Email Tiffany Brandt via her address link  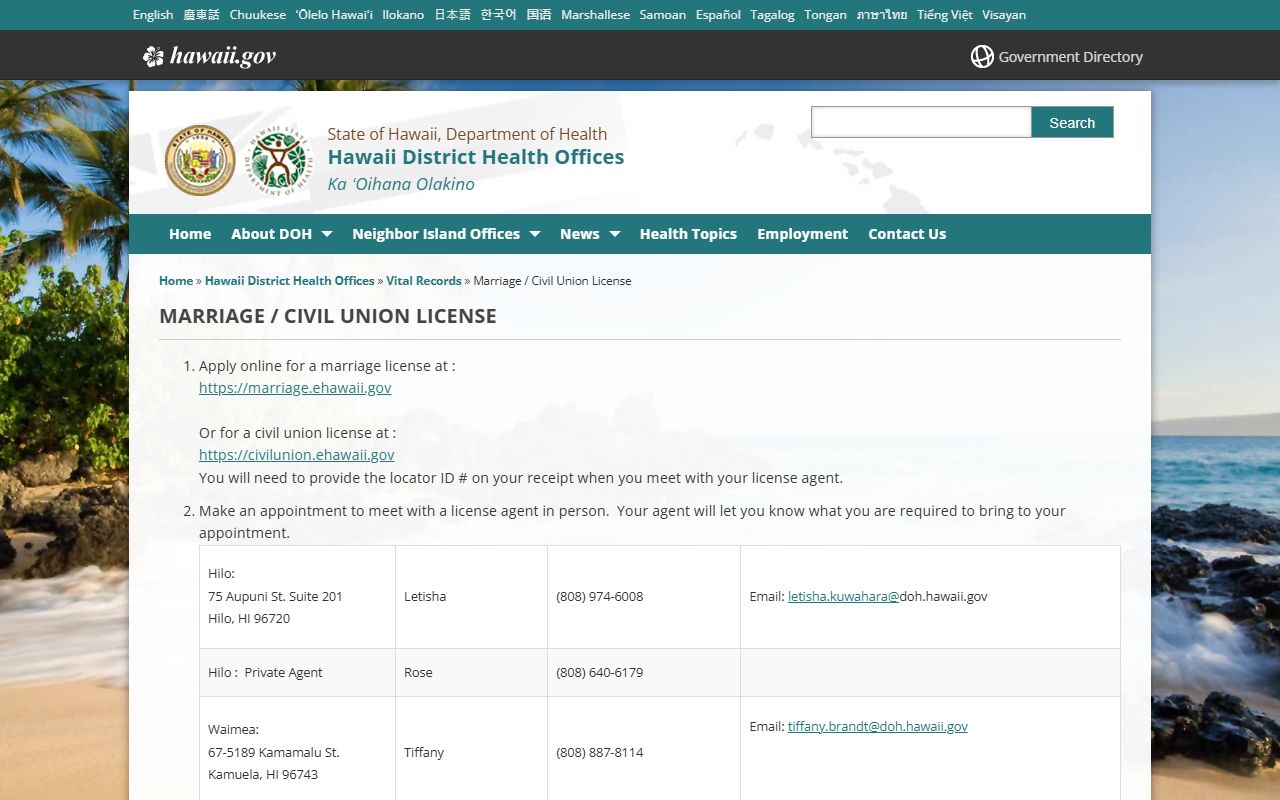coord(877,727)
